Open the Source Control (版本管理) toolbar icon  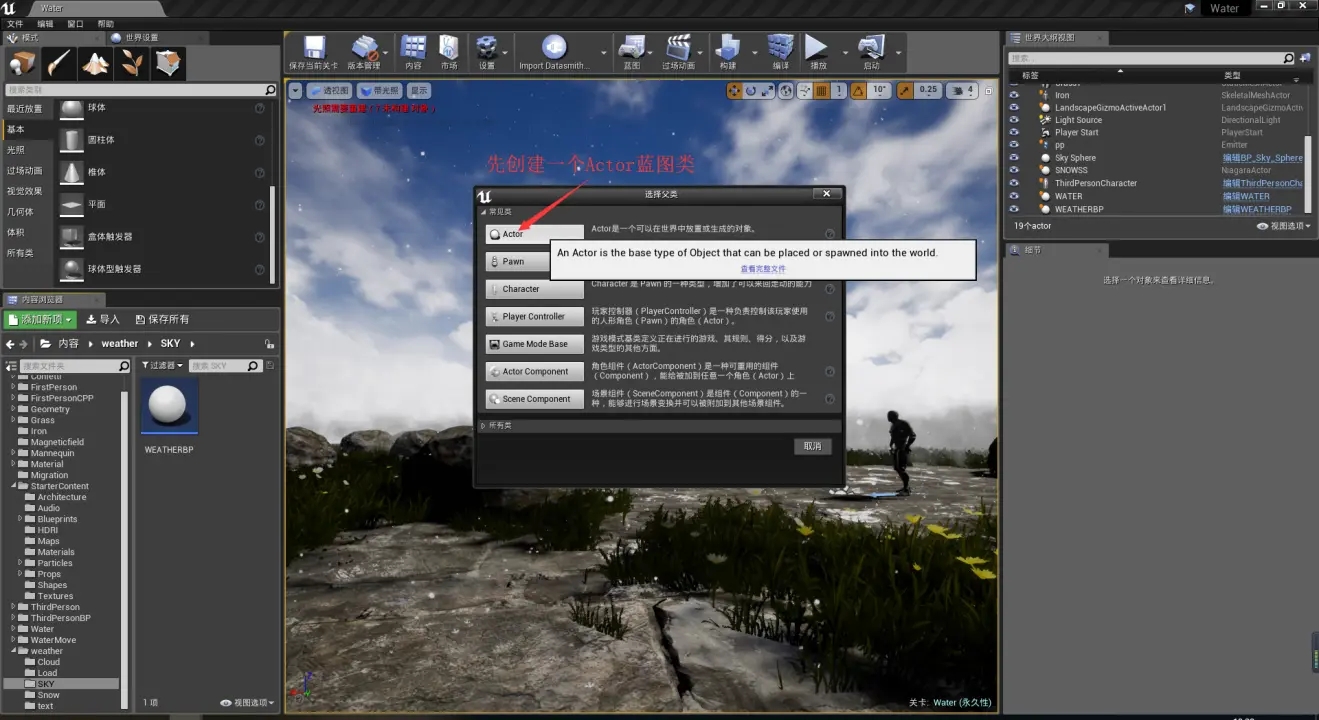click(364, 51)
